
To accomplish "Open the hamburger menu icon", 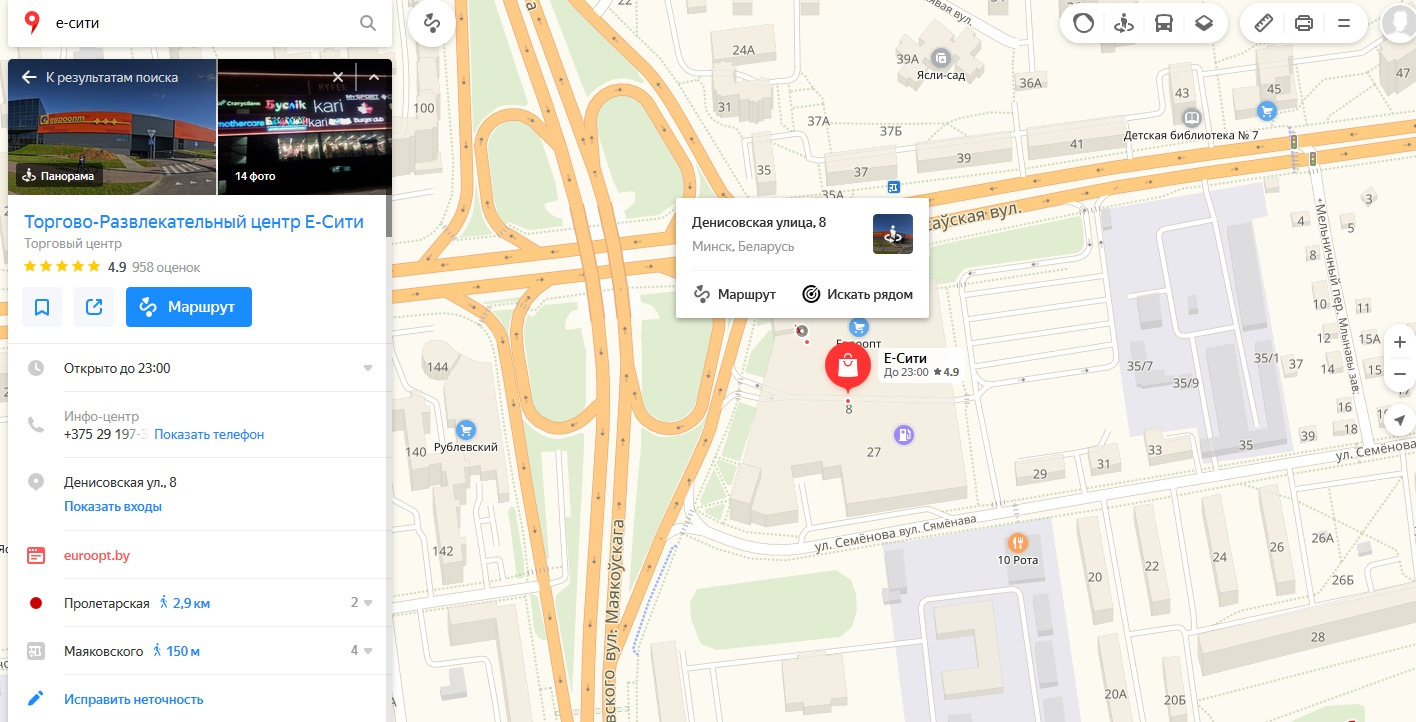I will pyautogui.click(x=1344, y=23).
